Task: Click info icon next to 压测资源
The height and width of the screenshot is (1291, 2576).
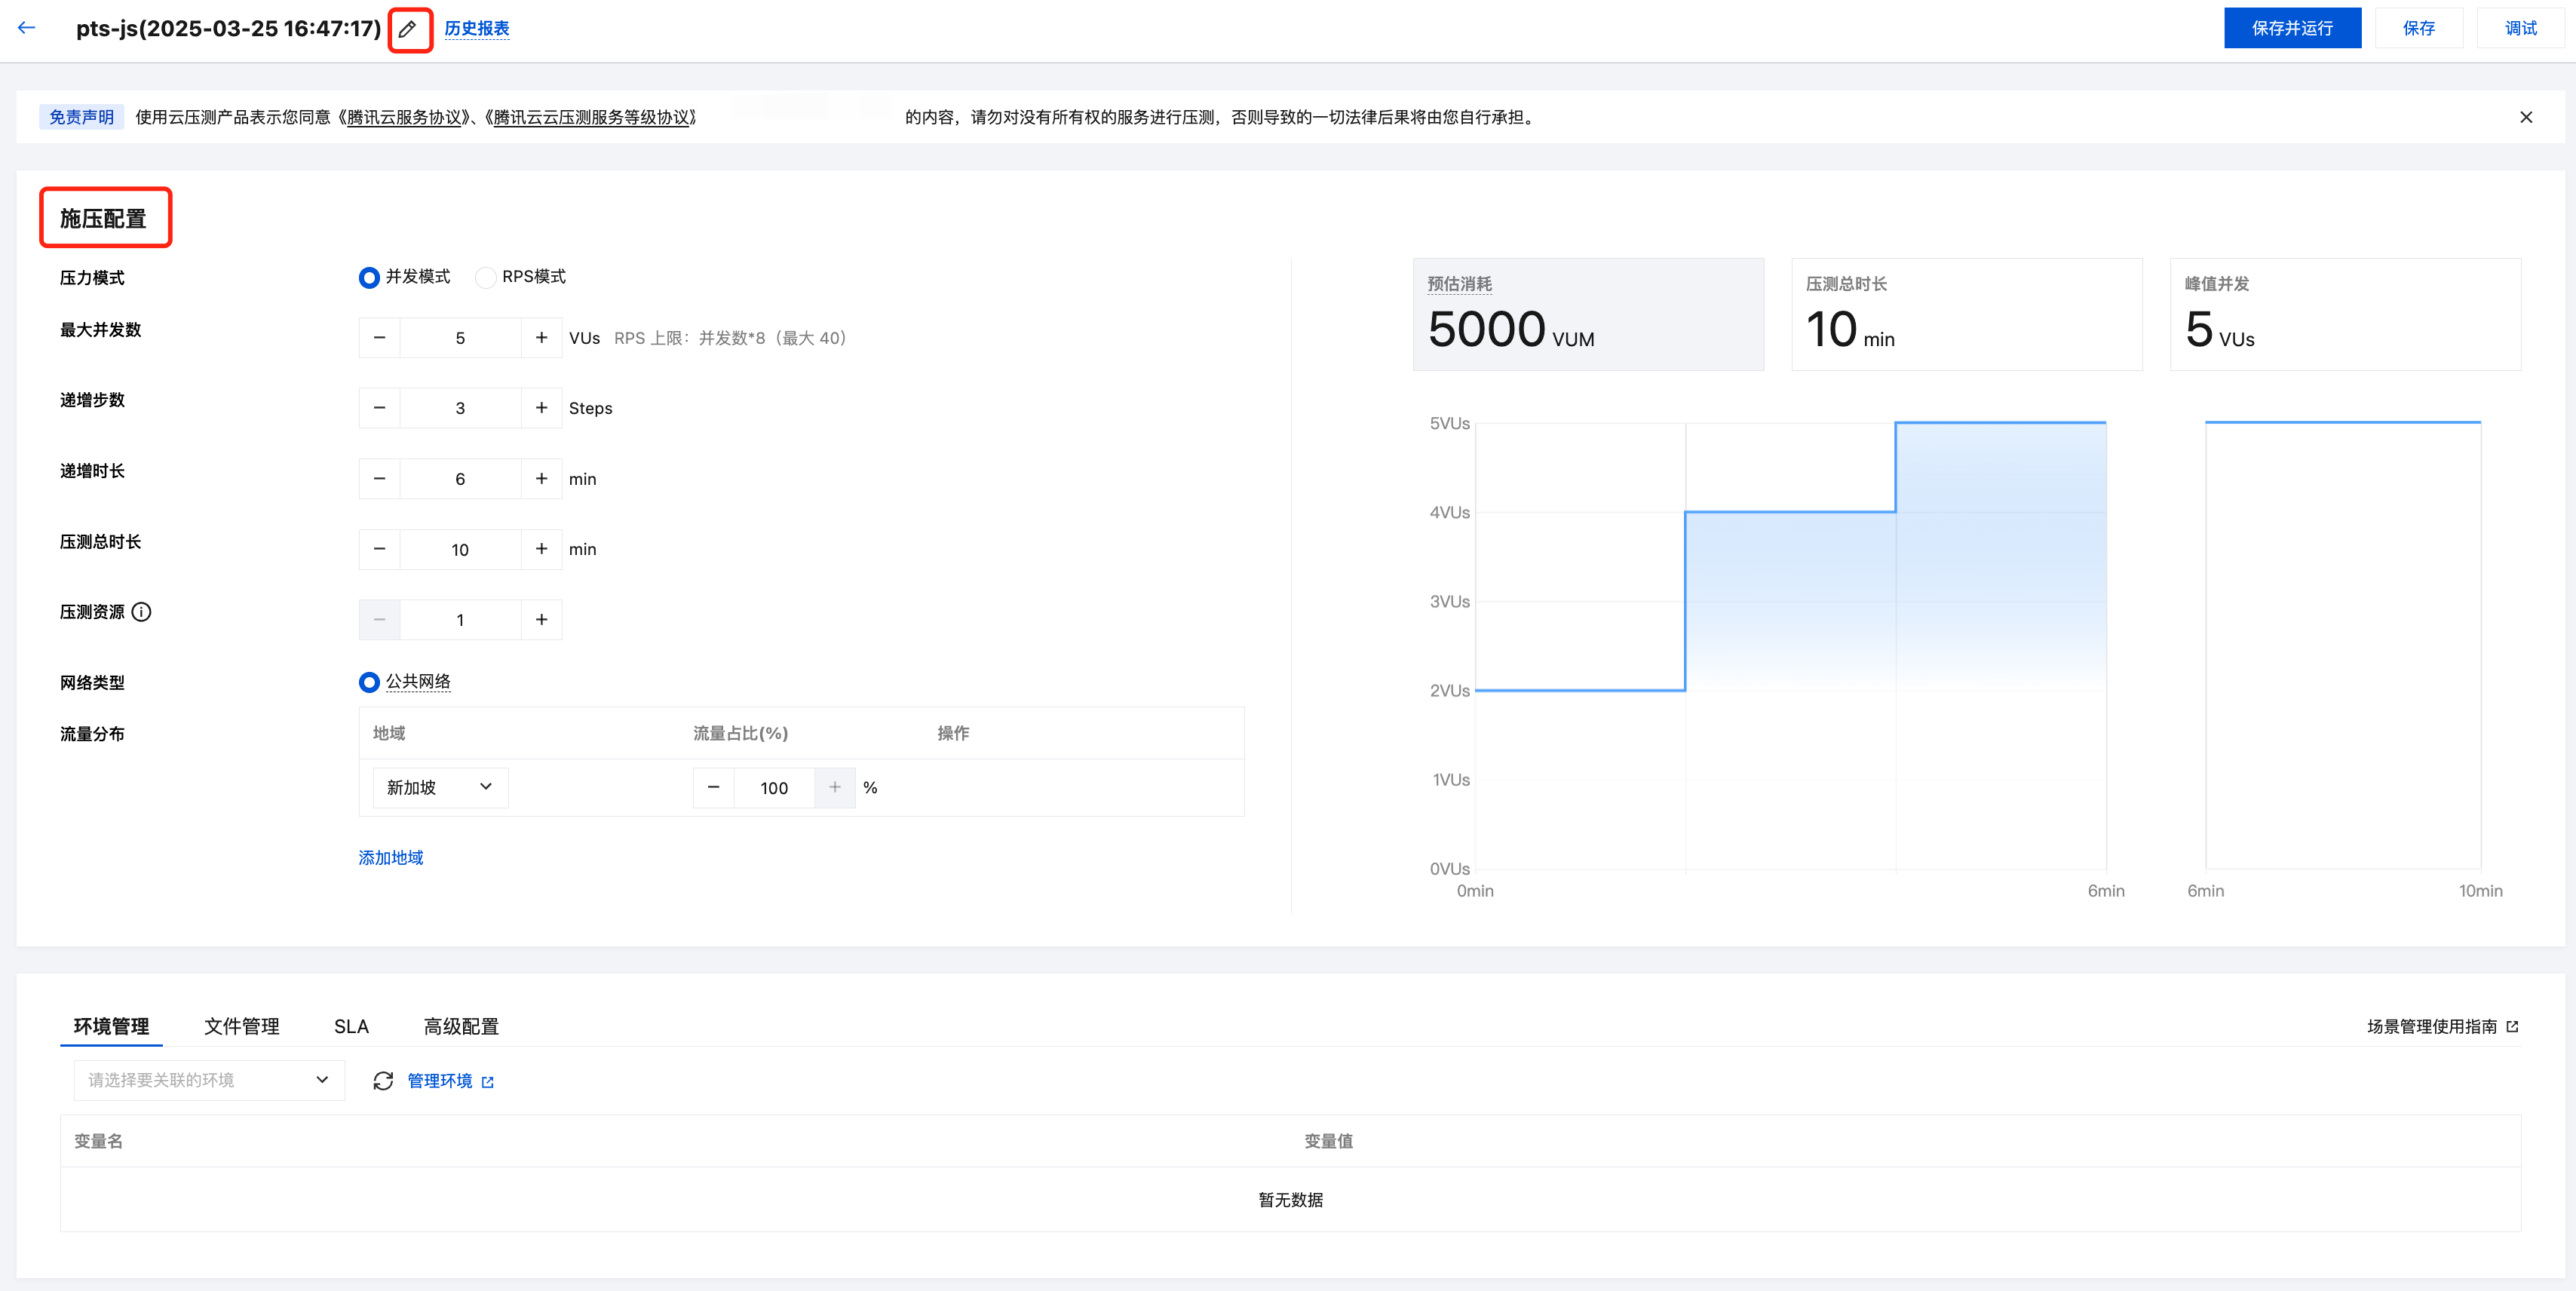Action: pyautogui.click(x=142, y=612)
